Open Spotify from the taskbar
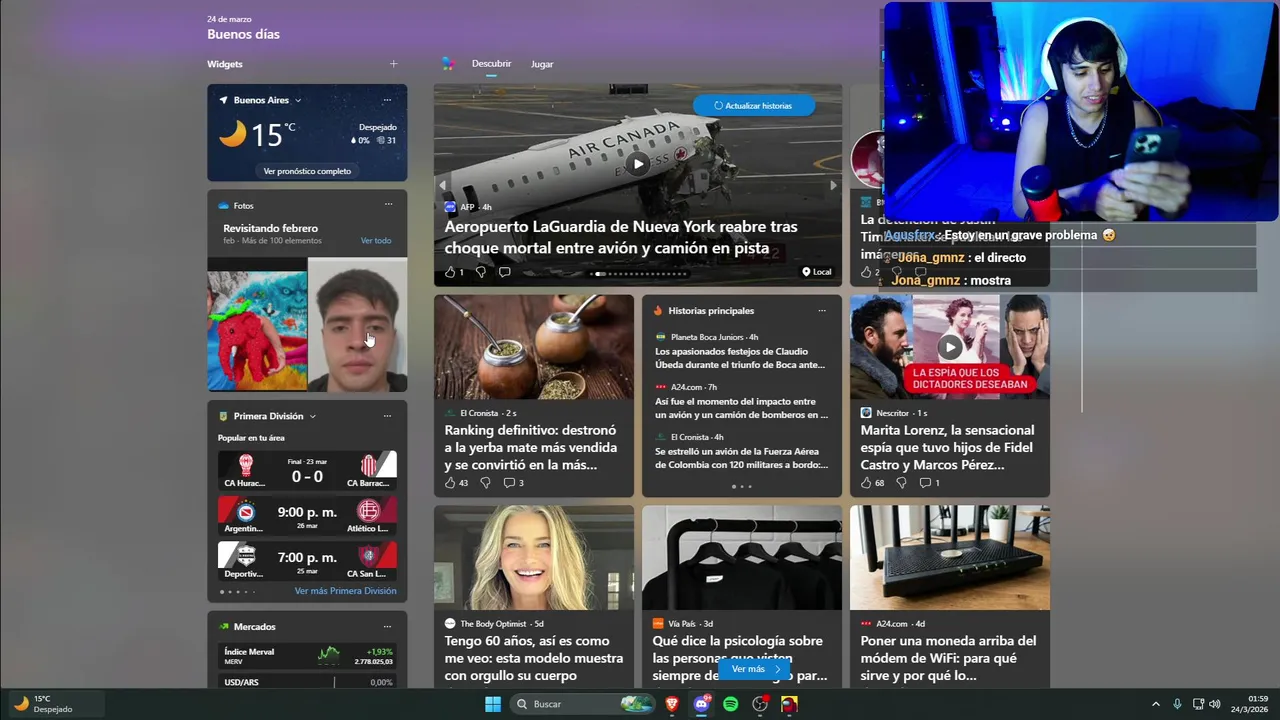This screenshot has width=1280, height=720. 731,704
